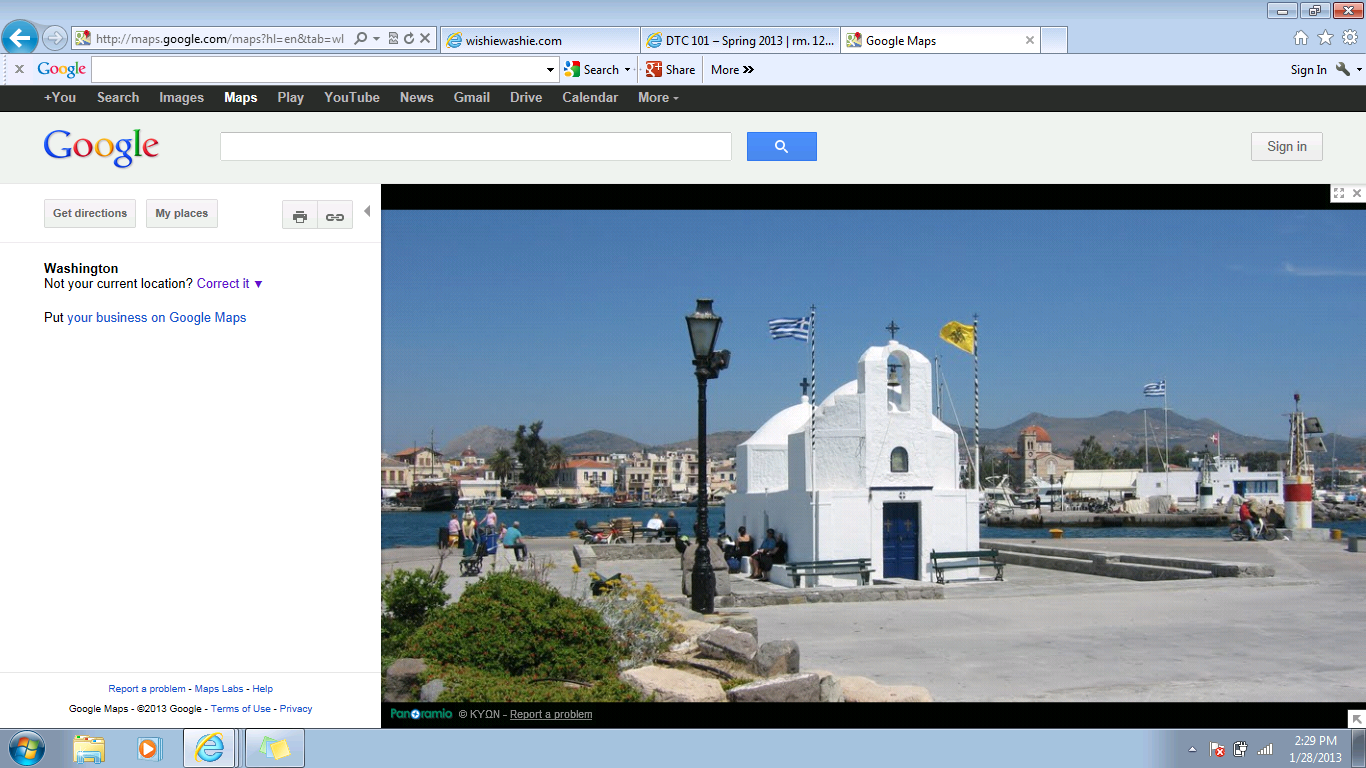The image size is (1366, 768).
Task: Open Windows Start menu orb
Action: [25, 748]
